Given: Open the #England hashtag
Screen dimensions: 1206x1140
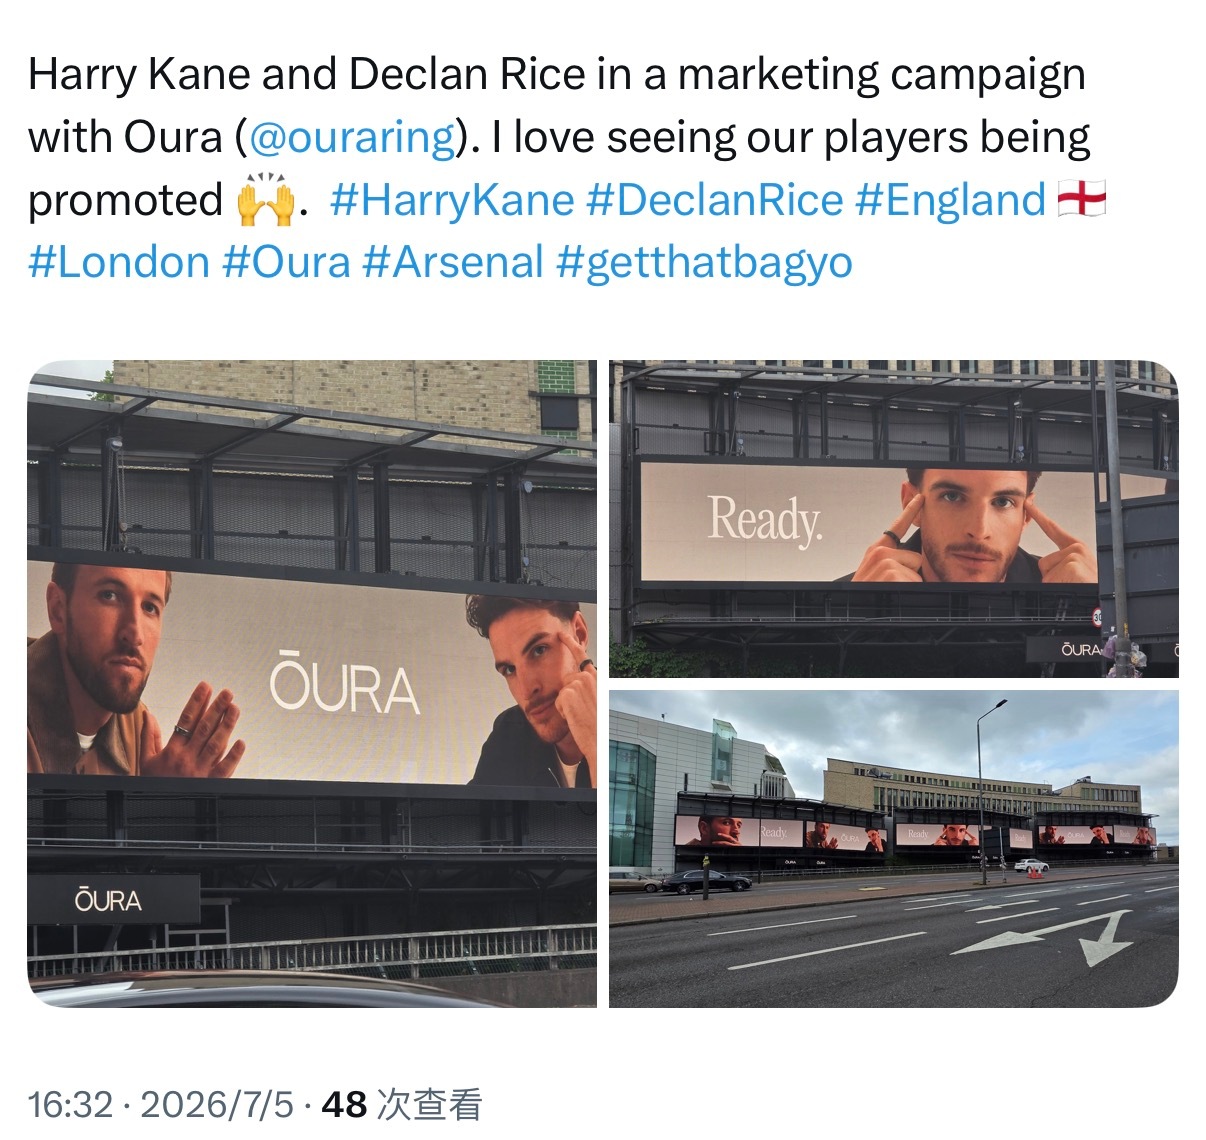Looking at the screenshot, I should (951, 200).
